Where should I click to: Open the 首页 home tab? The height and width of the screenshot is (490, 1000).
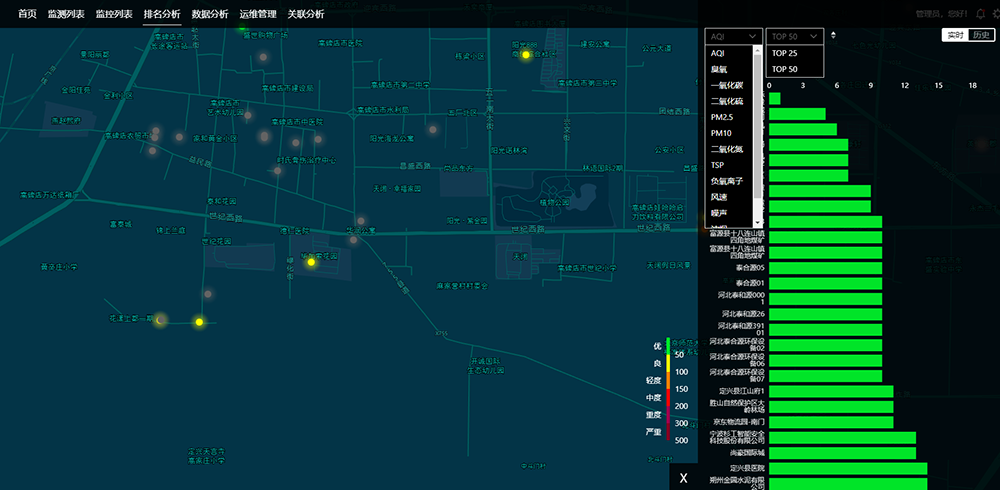coord(27,14)
